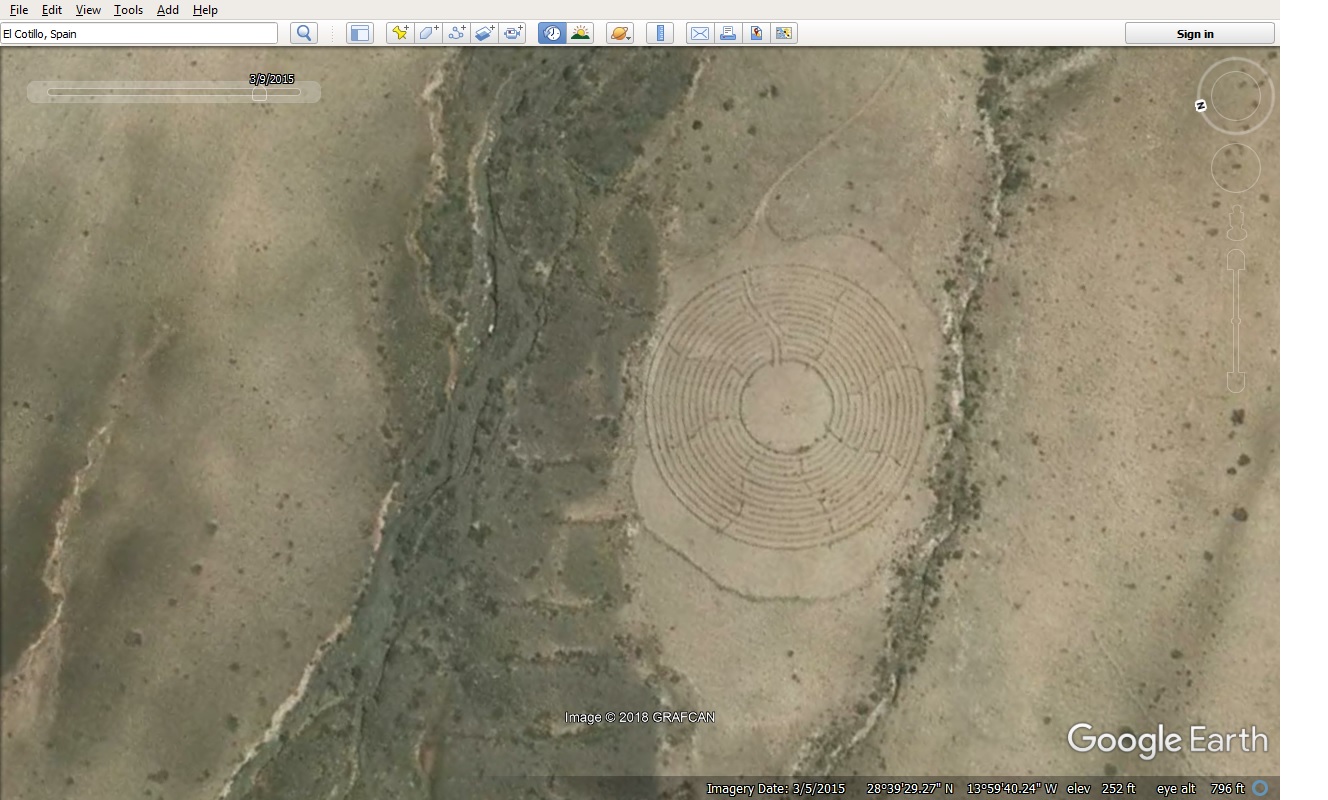Add a placemark with the pushpin icon

(400, 33)
